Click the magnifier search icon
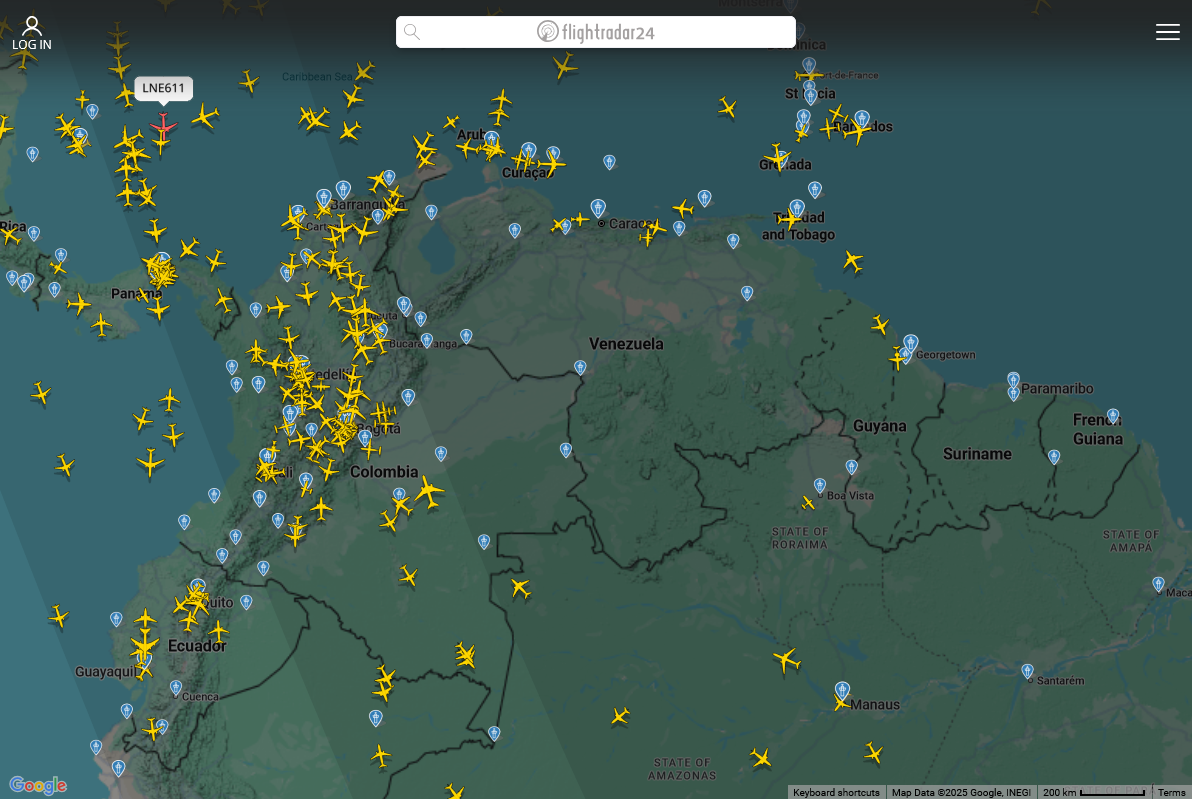 coord(412,32)
